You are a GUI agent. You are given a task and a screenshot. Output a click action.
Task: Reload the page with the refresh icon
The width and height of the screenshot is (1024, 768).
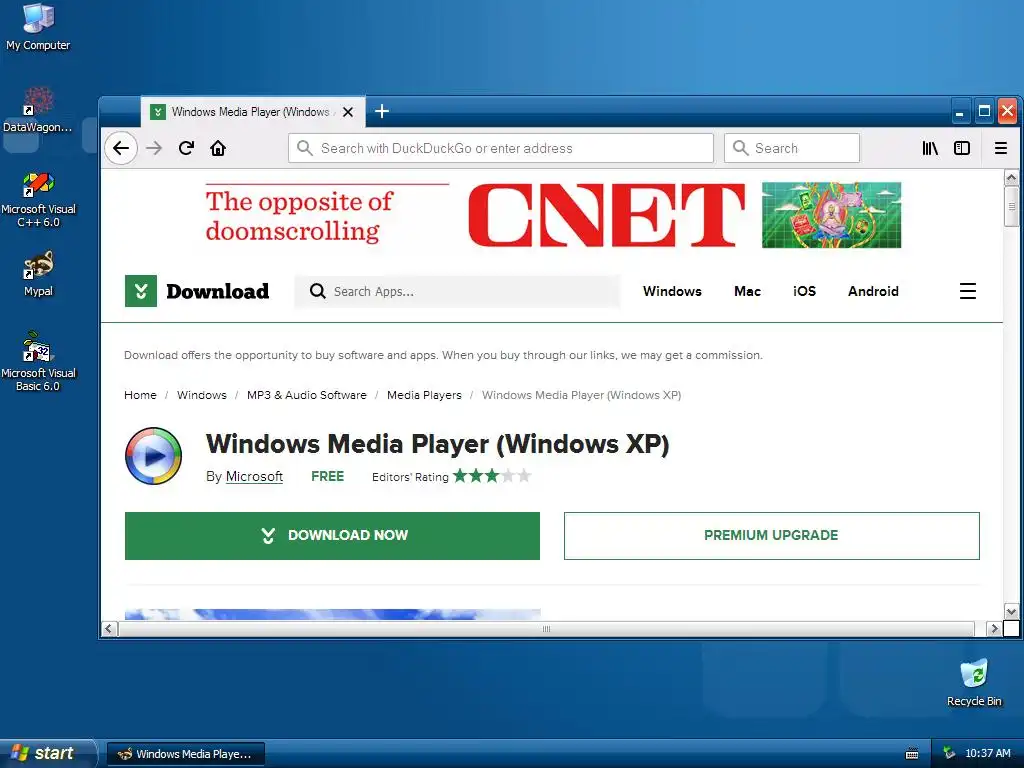[x=186, y=148]
